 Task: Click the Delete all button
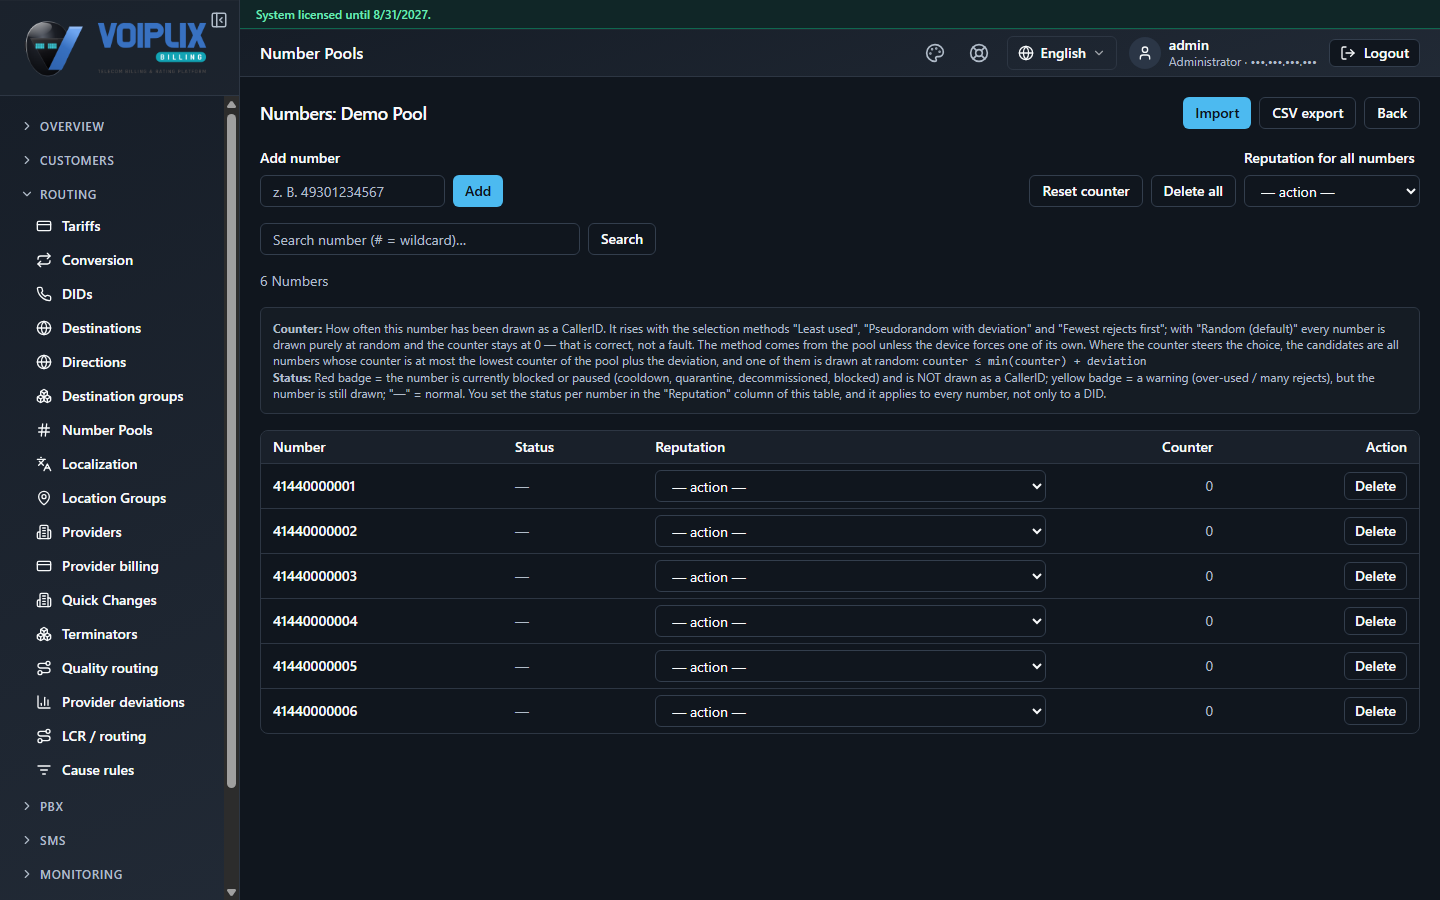[1193, 191]
